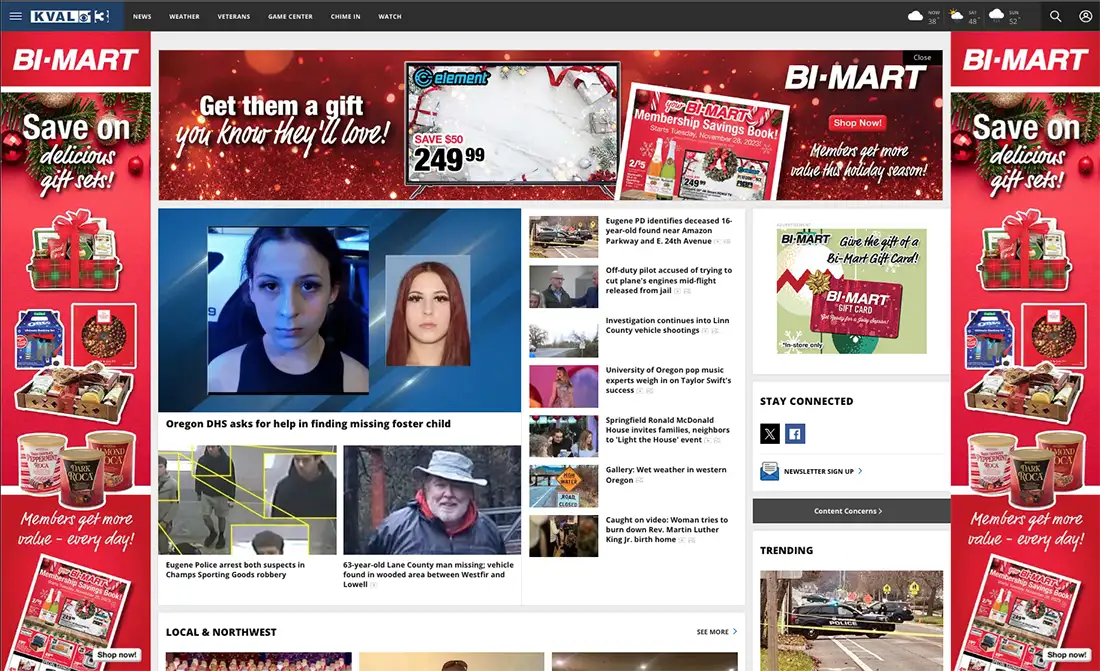Open Linn County vehicle shootings story
The width and height of the screenshot is (1100, 671).
667,325
